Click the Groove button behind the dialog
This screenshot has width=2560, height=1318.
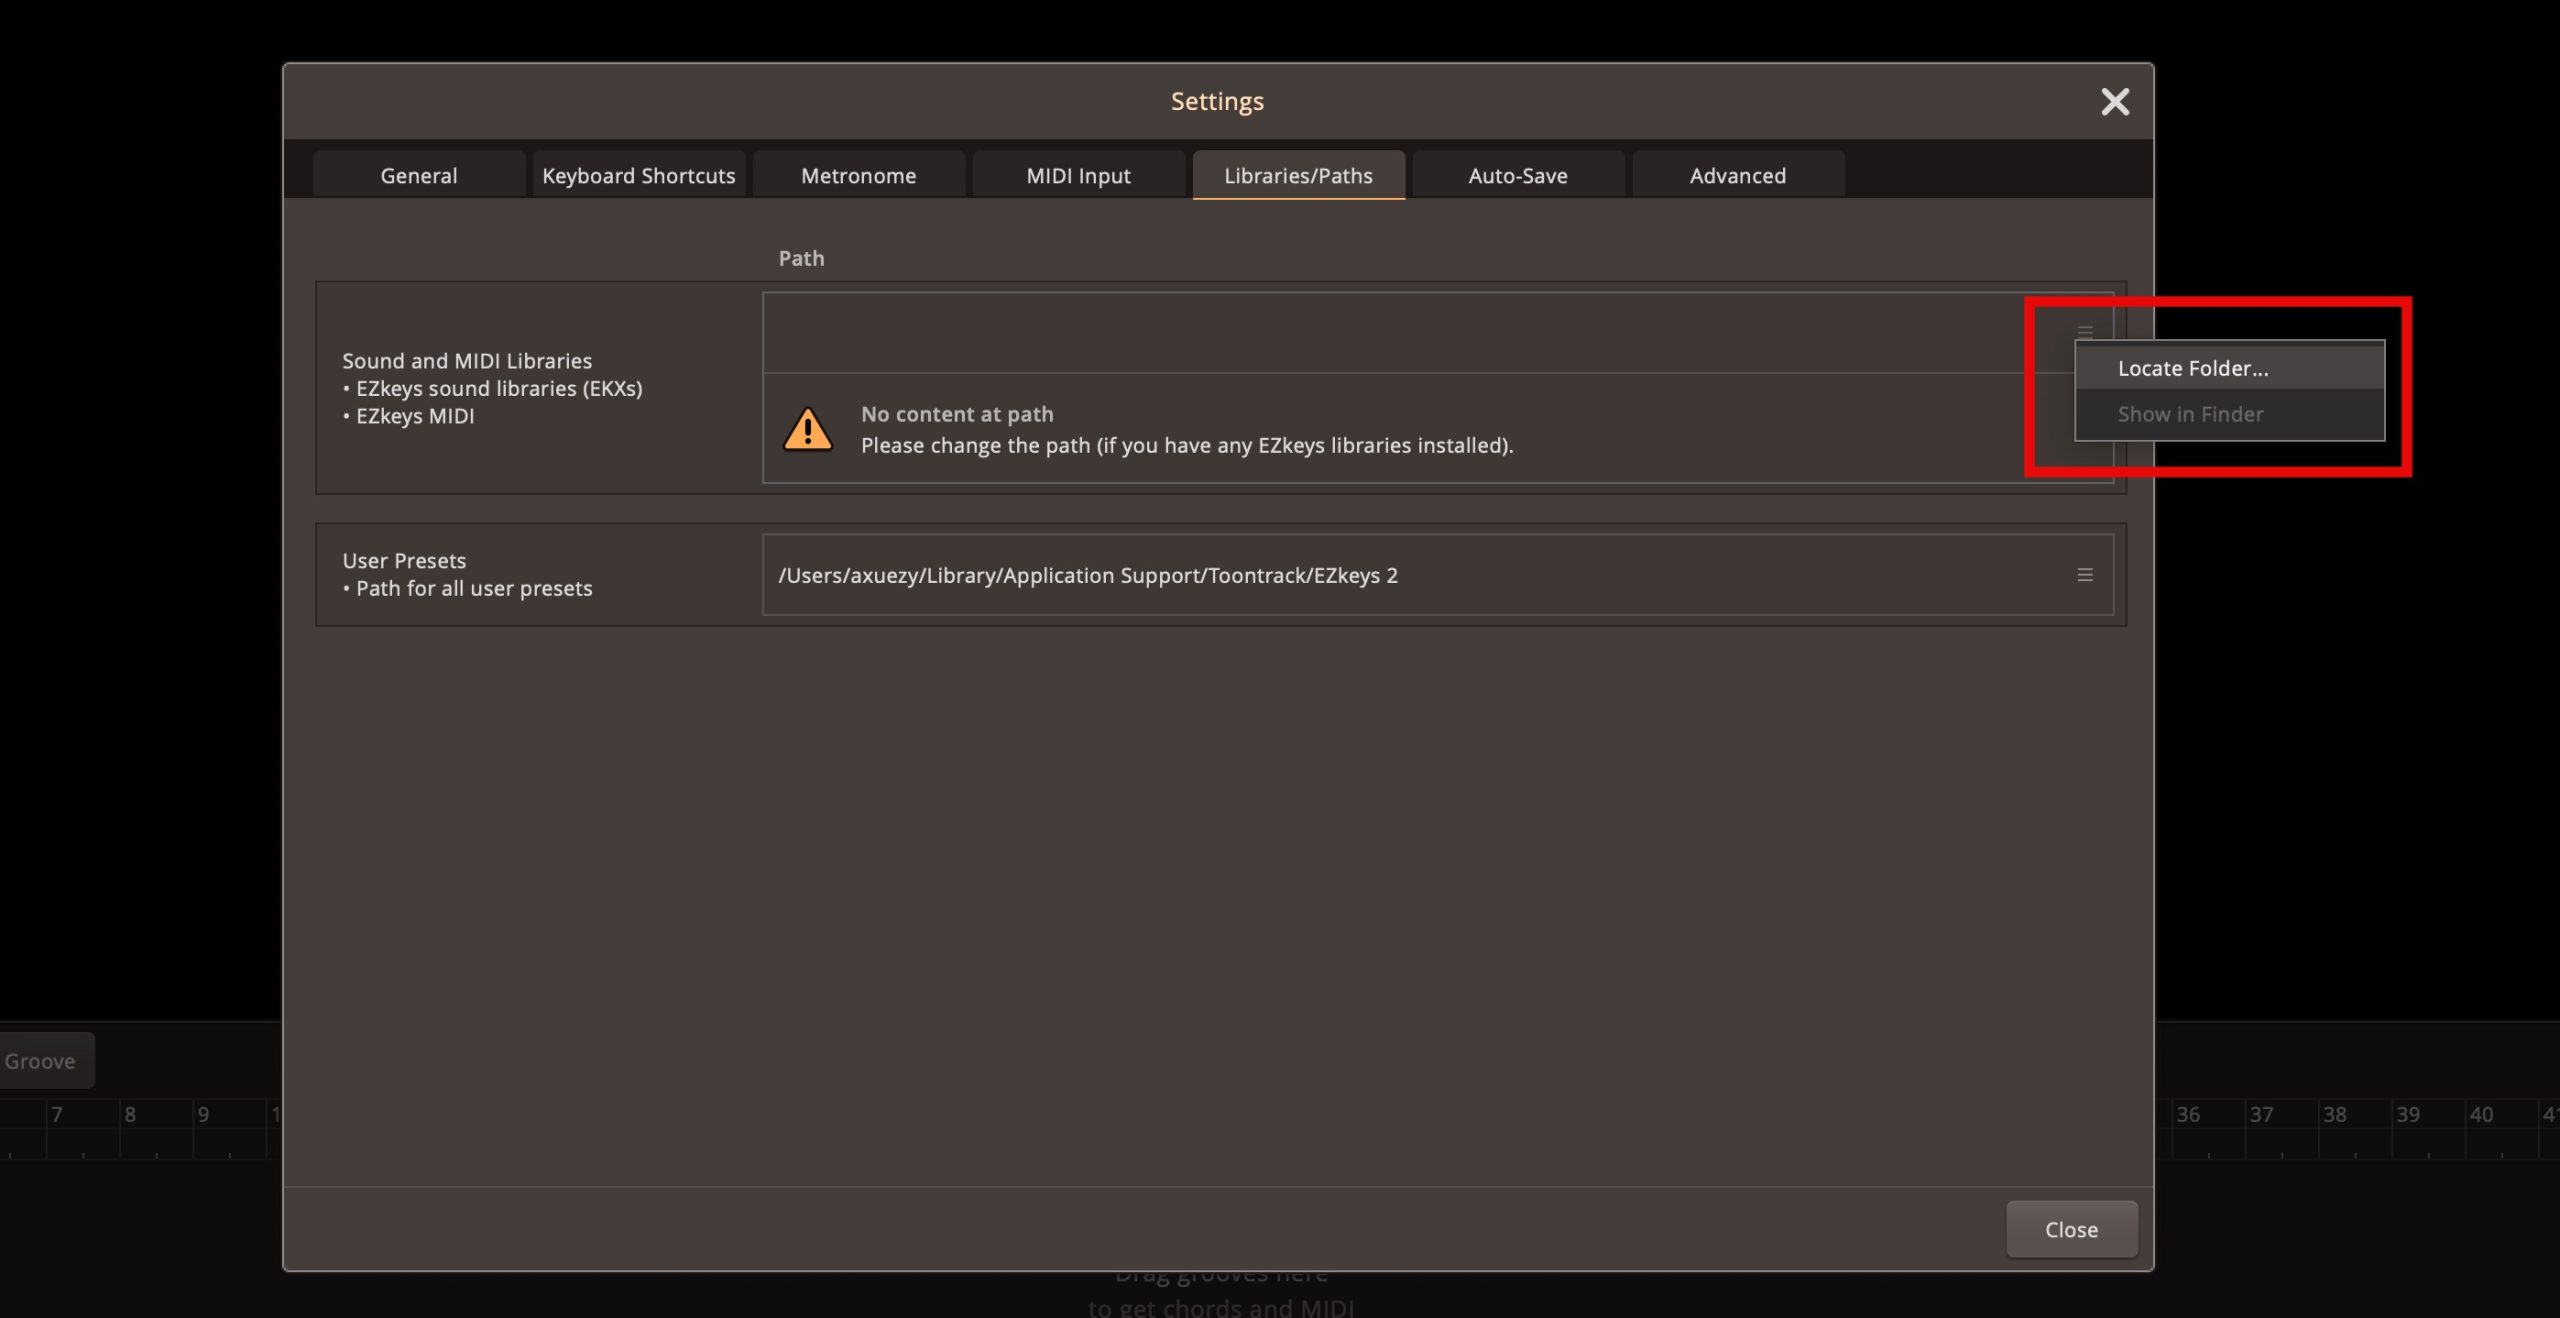pos(42,1061)
